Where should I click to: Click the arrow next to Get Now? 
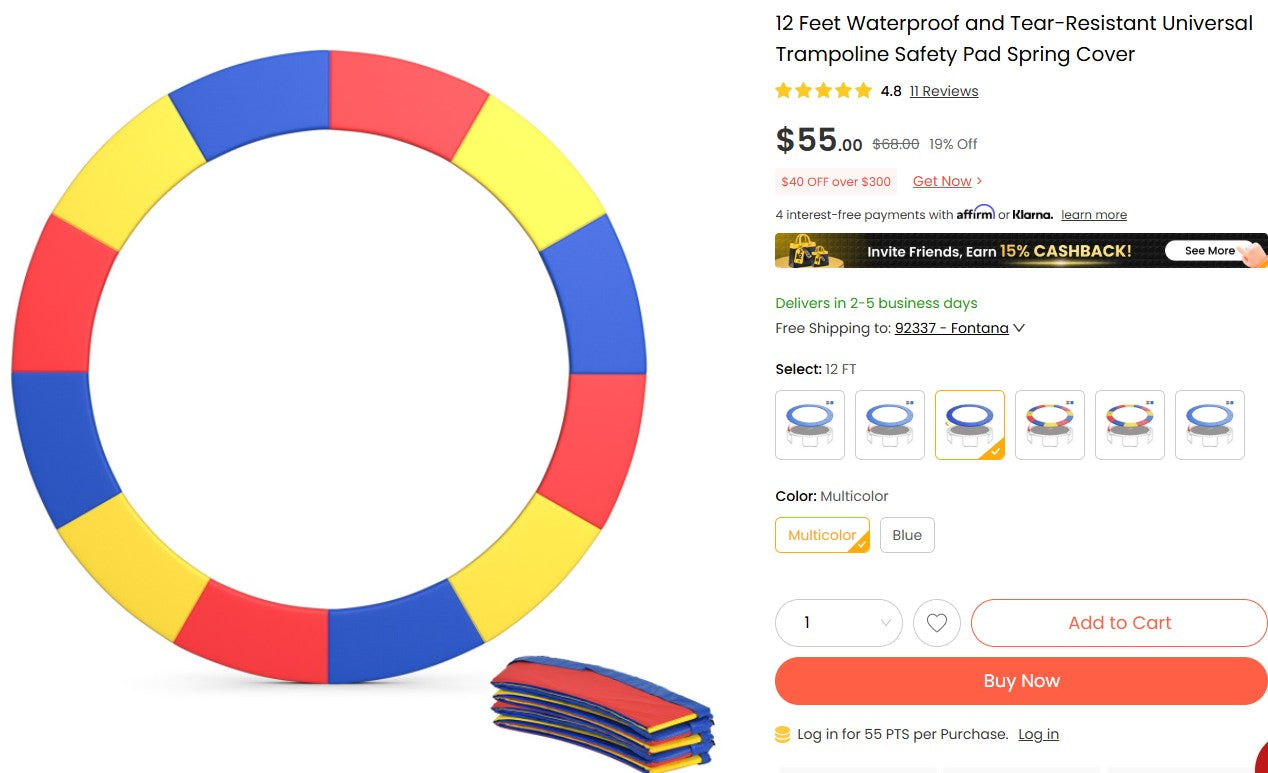[x=979, y=181]
